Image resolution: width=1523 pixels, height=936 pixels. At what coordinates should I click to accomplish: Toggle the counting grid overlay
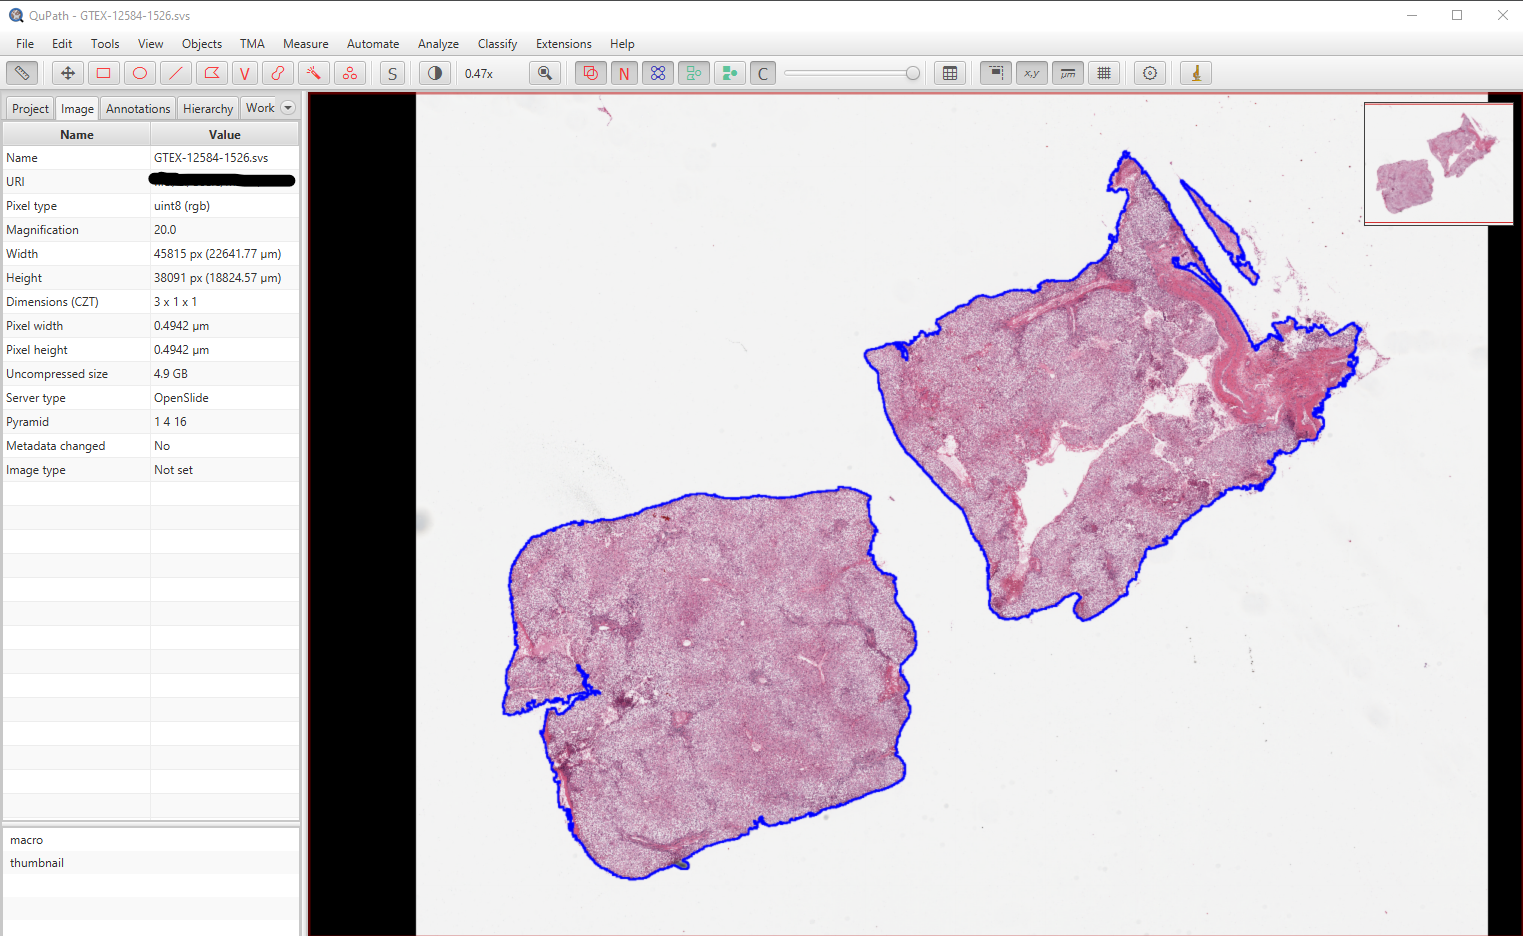coord(1104,72)
